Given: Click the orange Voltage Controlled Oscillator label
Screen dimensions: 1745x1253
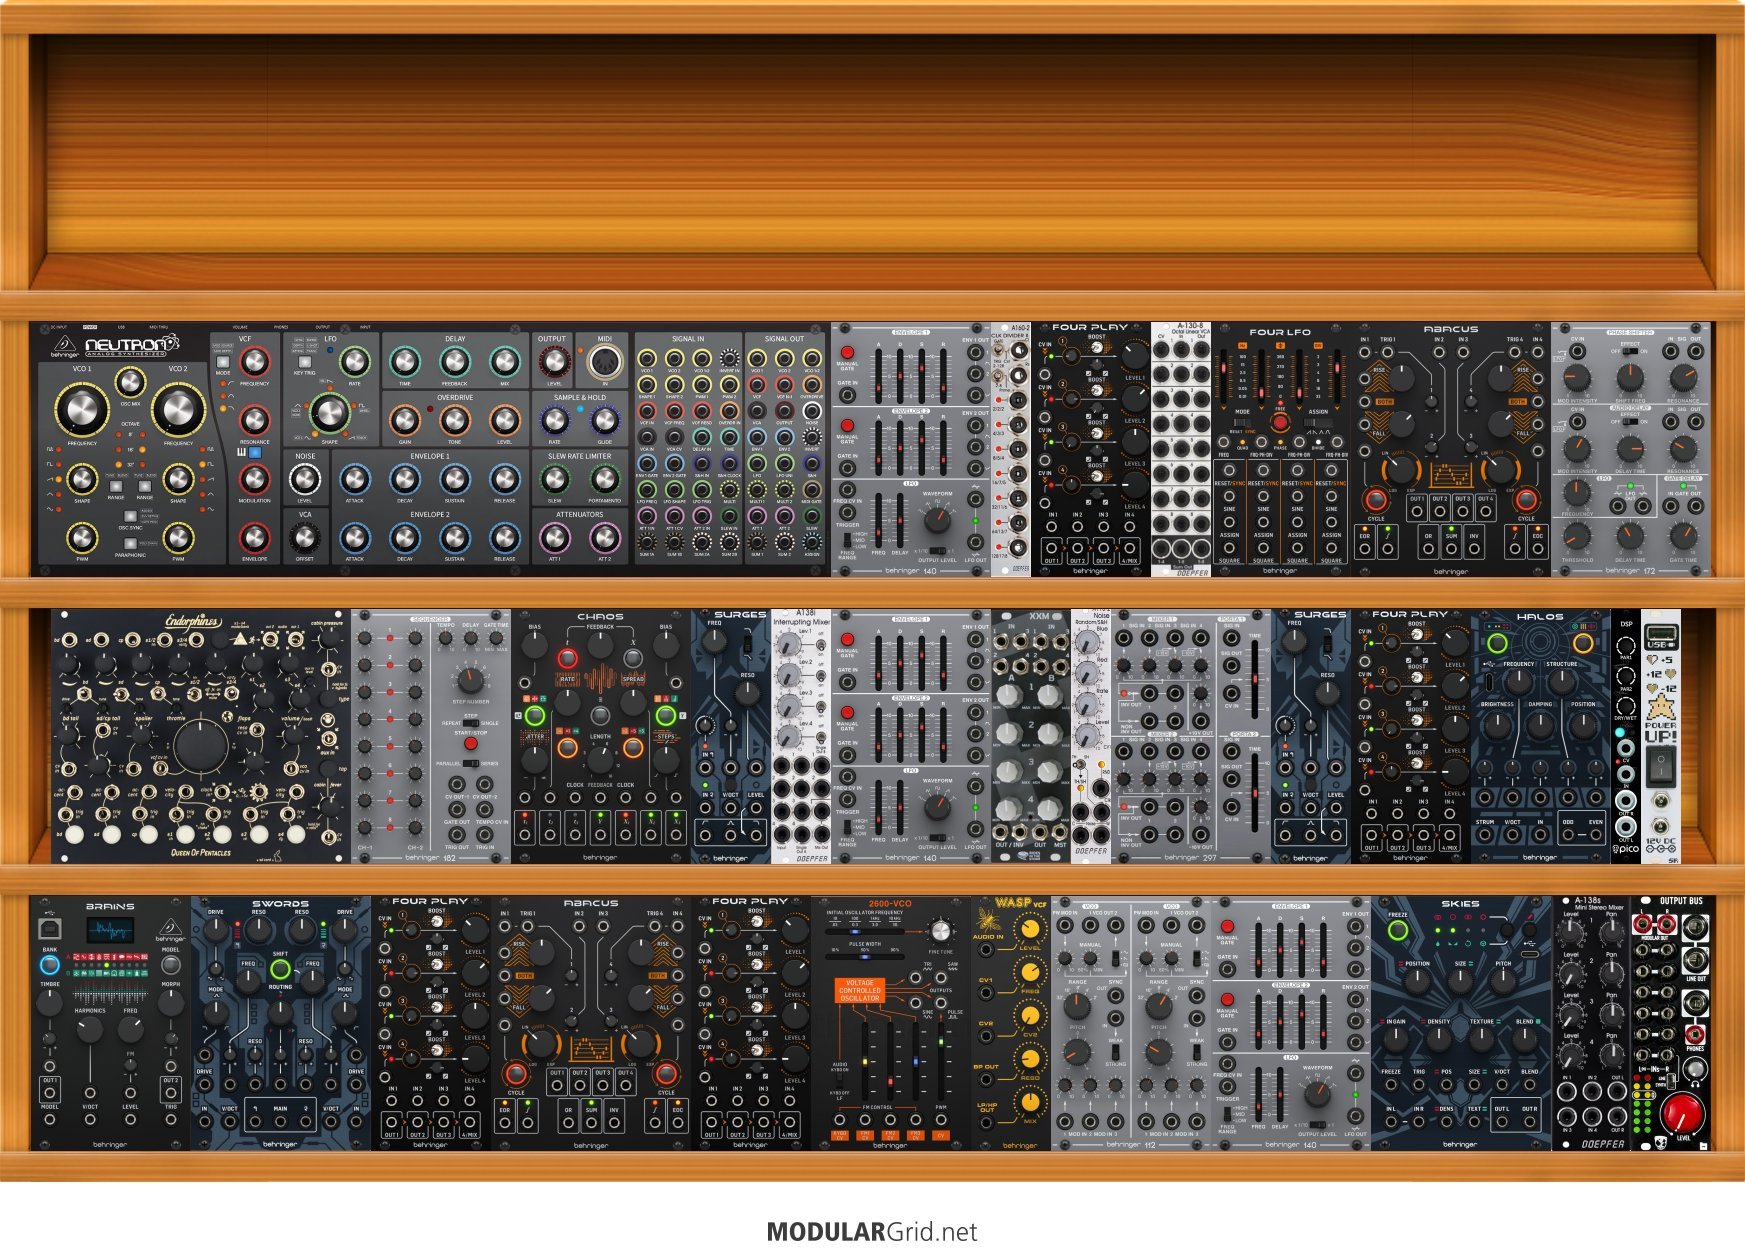Looking at the screenshot, I should [x=860, y=990].
